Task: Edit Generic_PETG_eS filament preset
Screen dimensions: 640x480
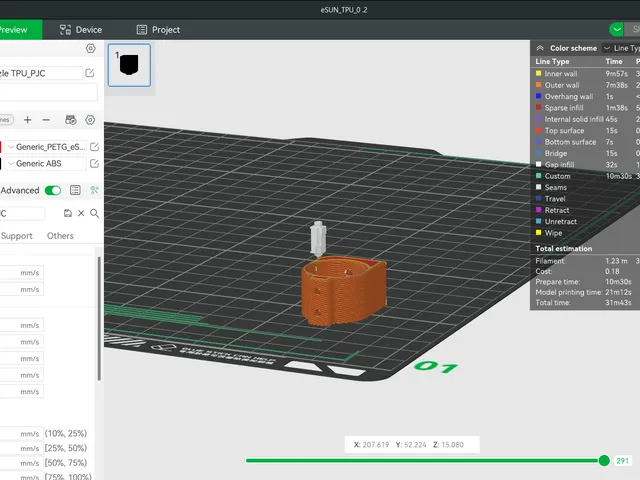Action: coord(94,147)
